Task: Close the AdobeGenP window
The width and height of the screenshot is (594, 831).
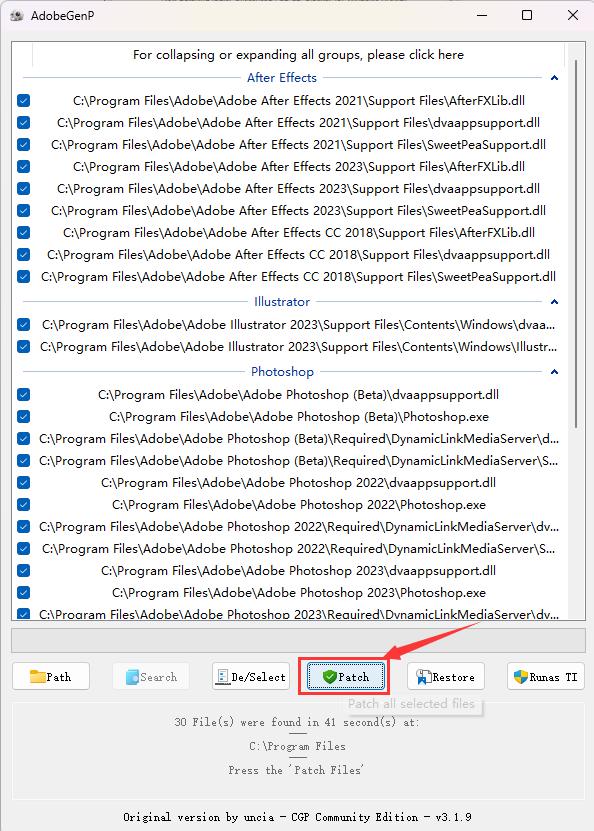Action: 573,15
